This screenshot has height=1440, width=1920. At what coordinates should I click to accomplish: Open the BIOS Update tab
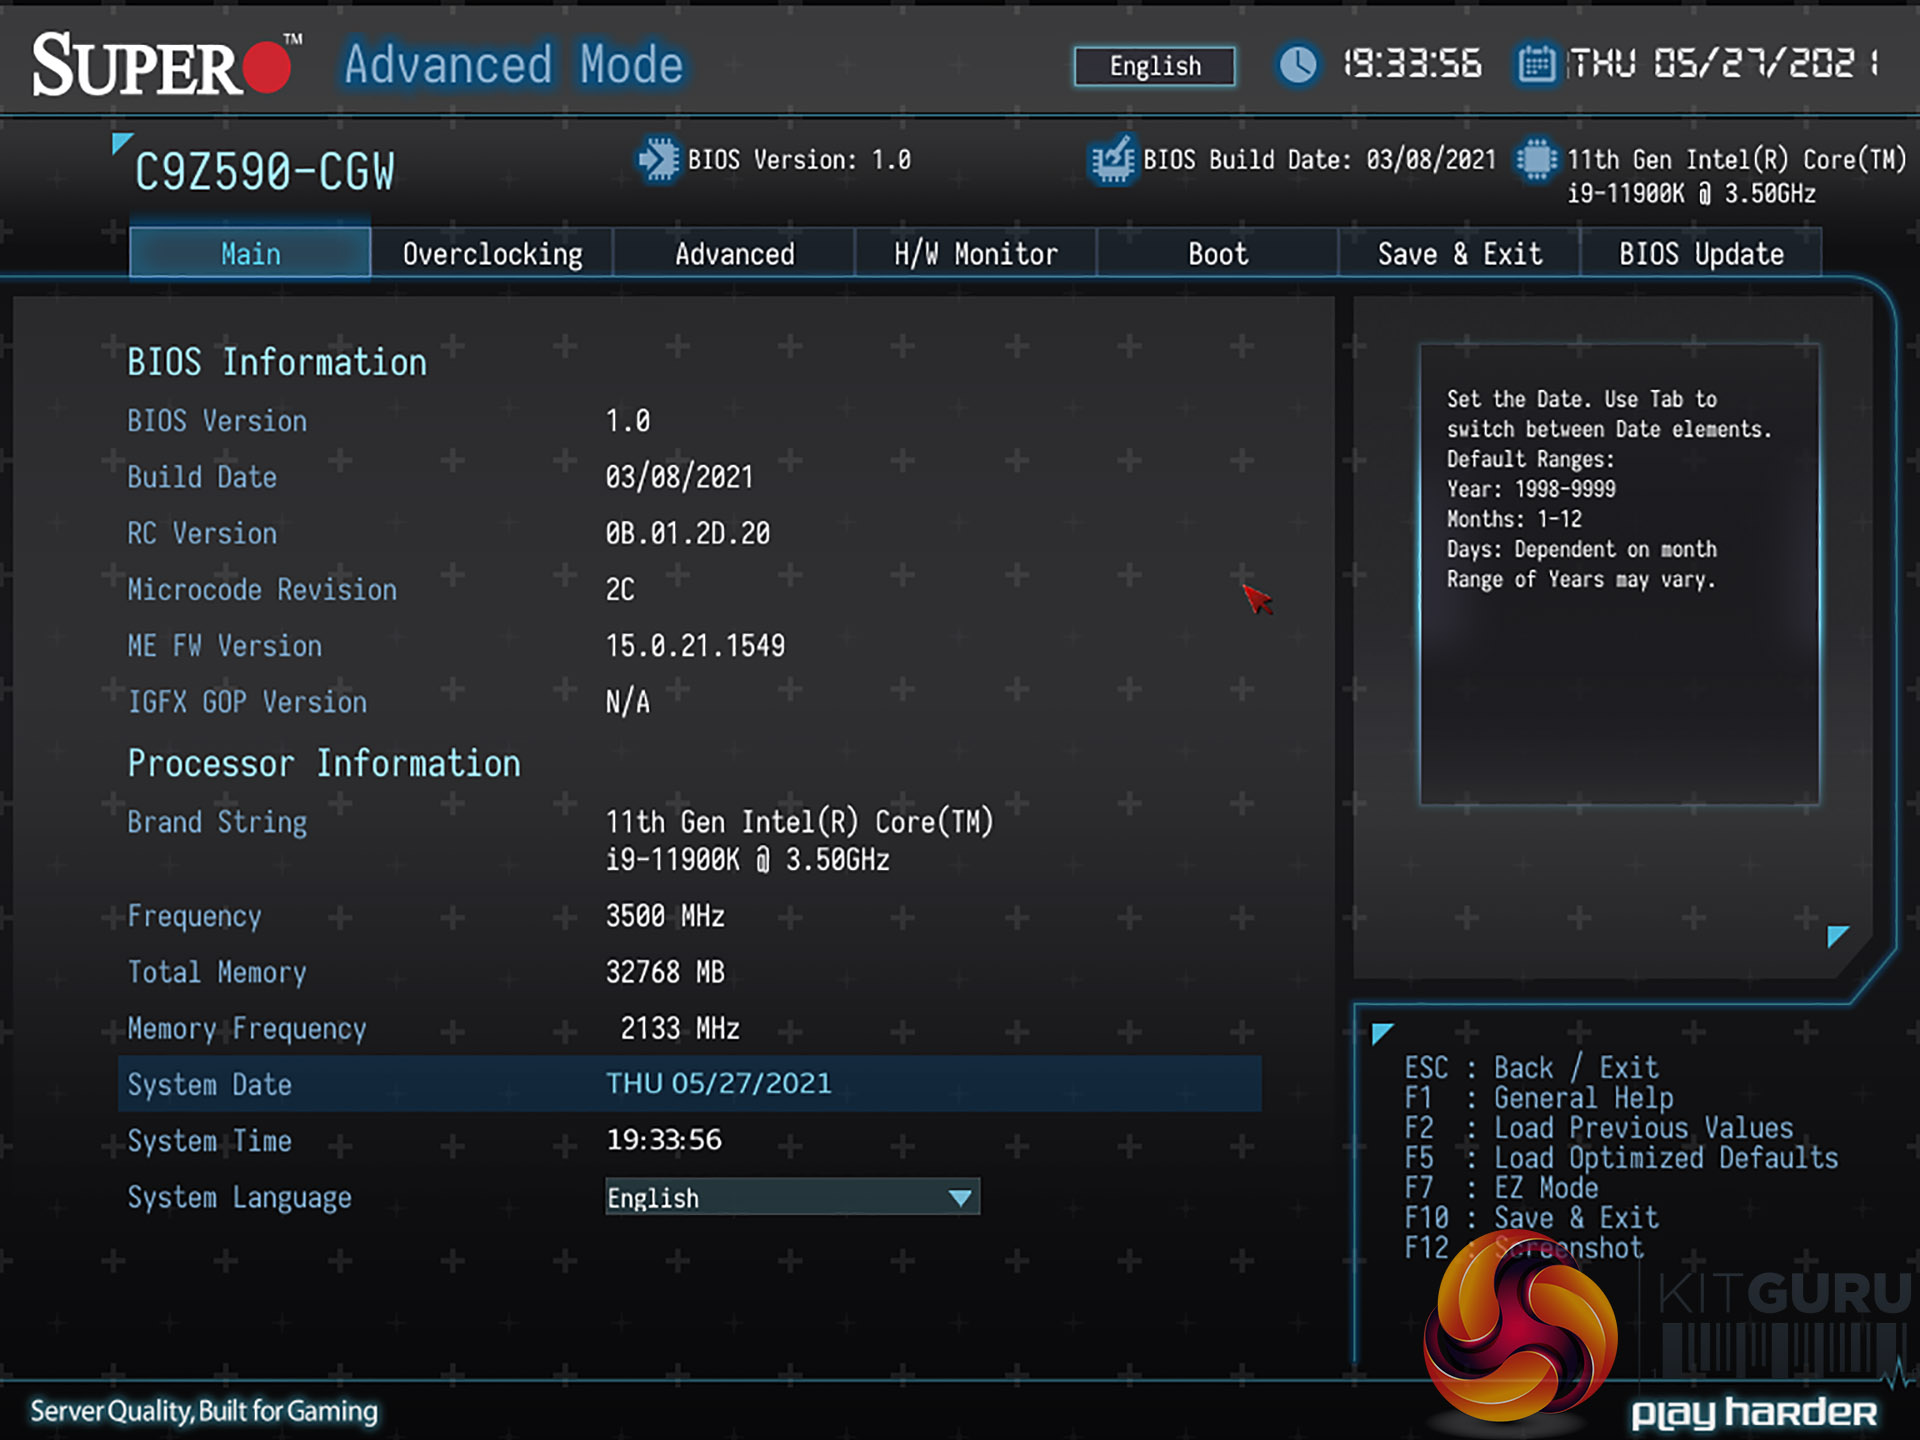coord(1700,254)
